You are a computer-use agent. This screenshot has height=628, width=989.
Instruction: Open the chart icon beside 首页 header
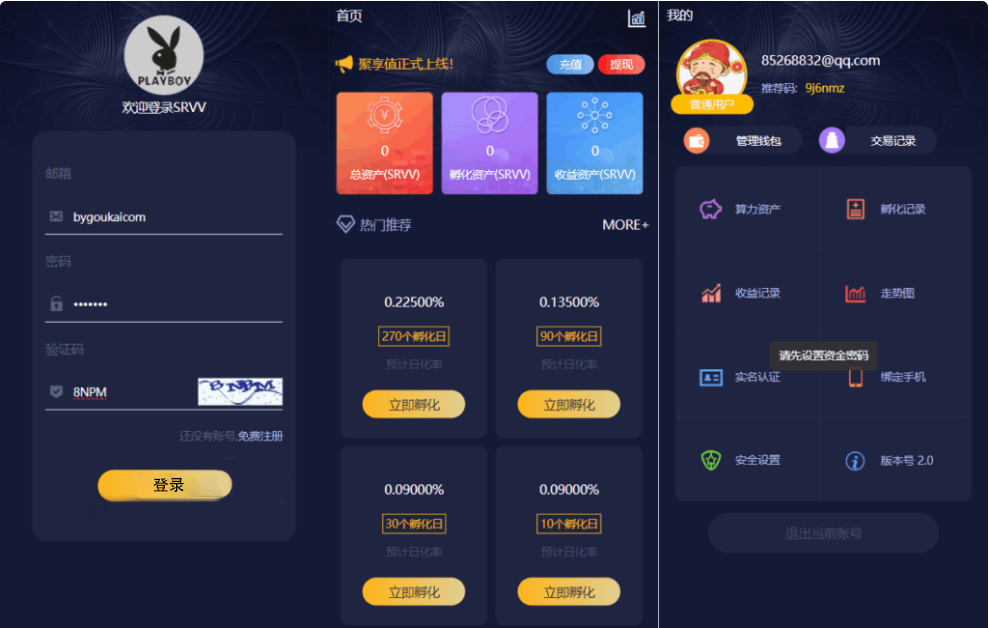636,18
